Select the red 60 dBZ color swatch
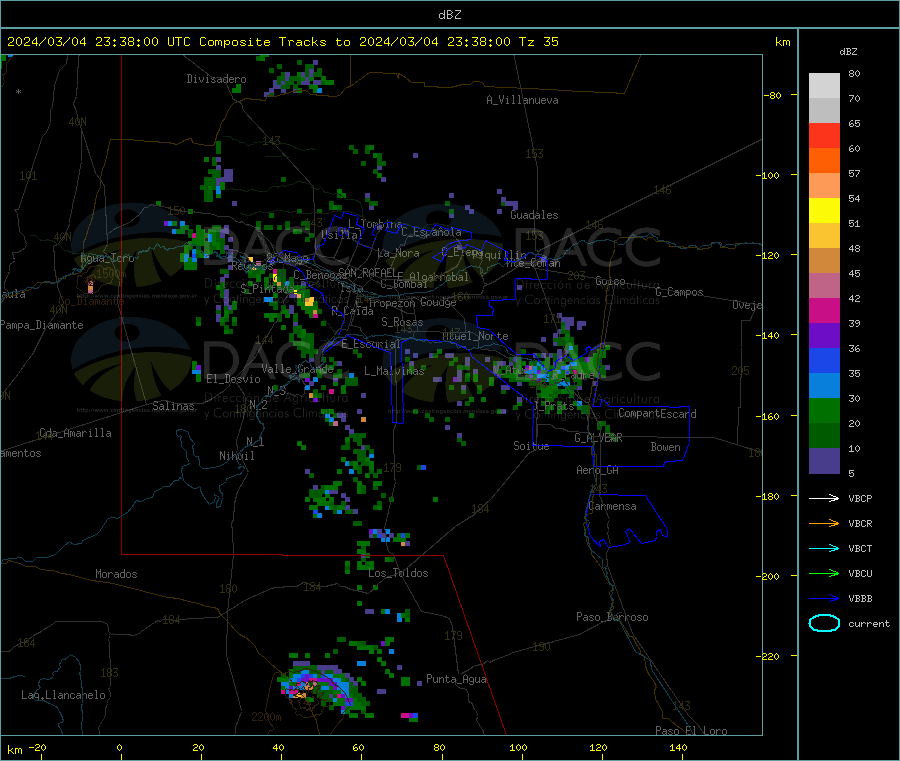The width and height of the screenshot is (900, 761). (824, 135)
